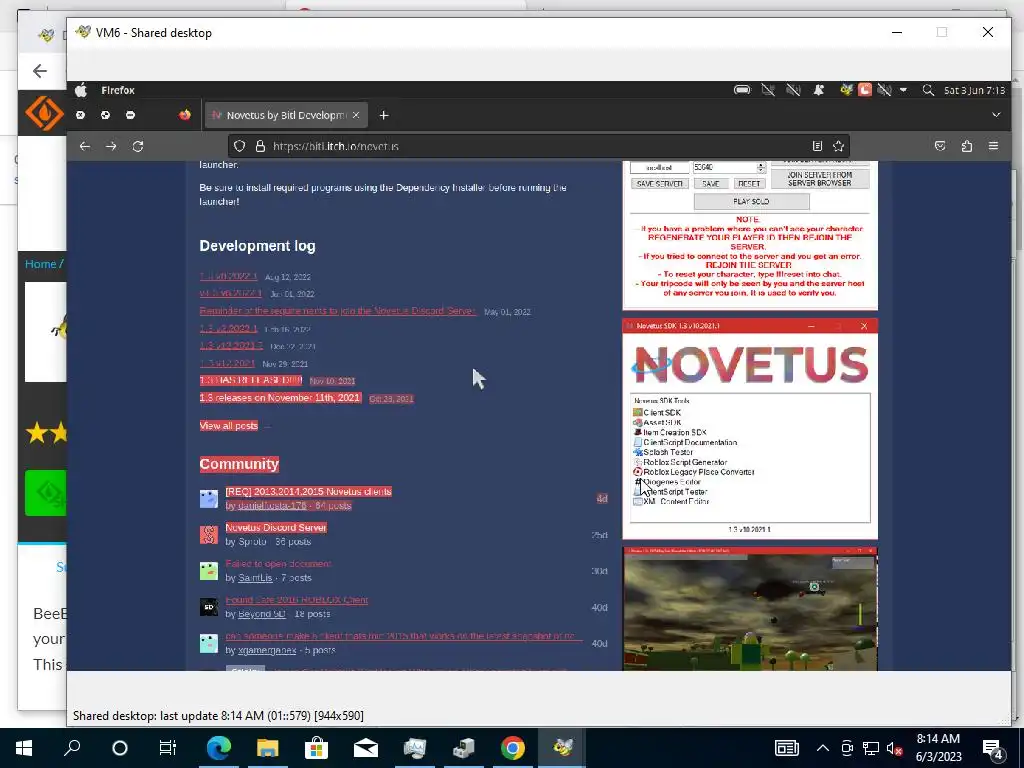Click the clock showing Sat 3 Jun
1024x768 pixels.
coord(974,90)
